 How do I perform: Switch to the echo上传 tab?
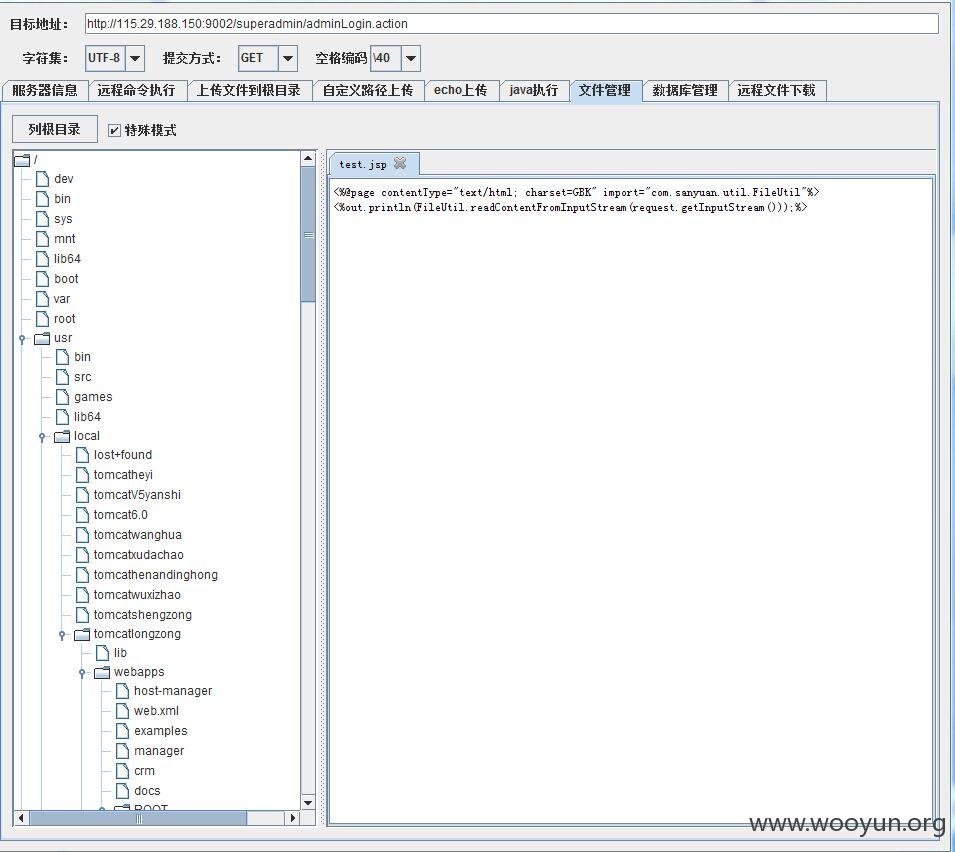461,90
